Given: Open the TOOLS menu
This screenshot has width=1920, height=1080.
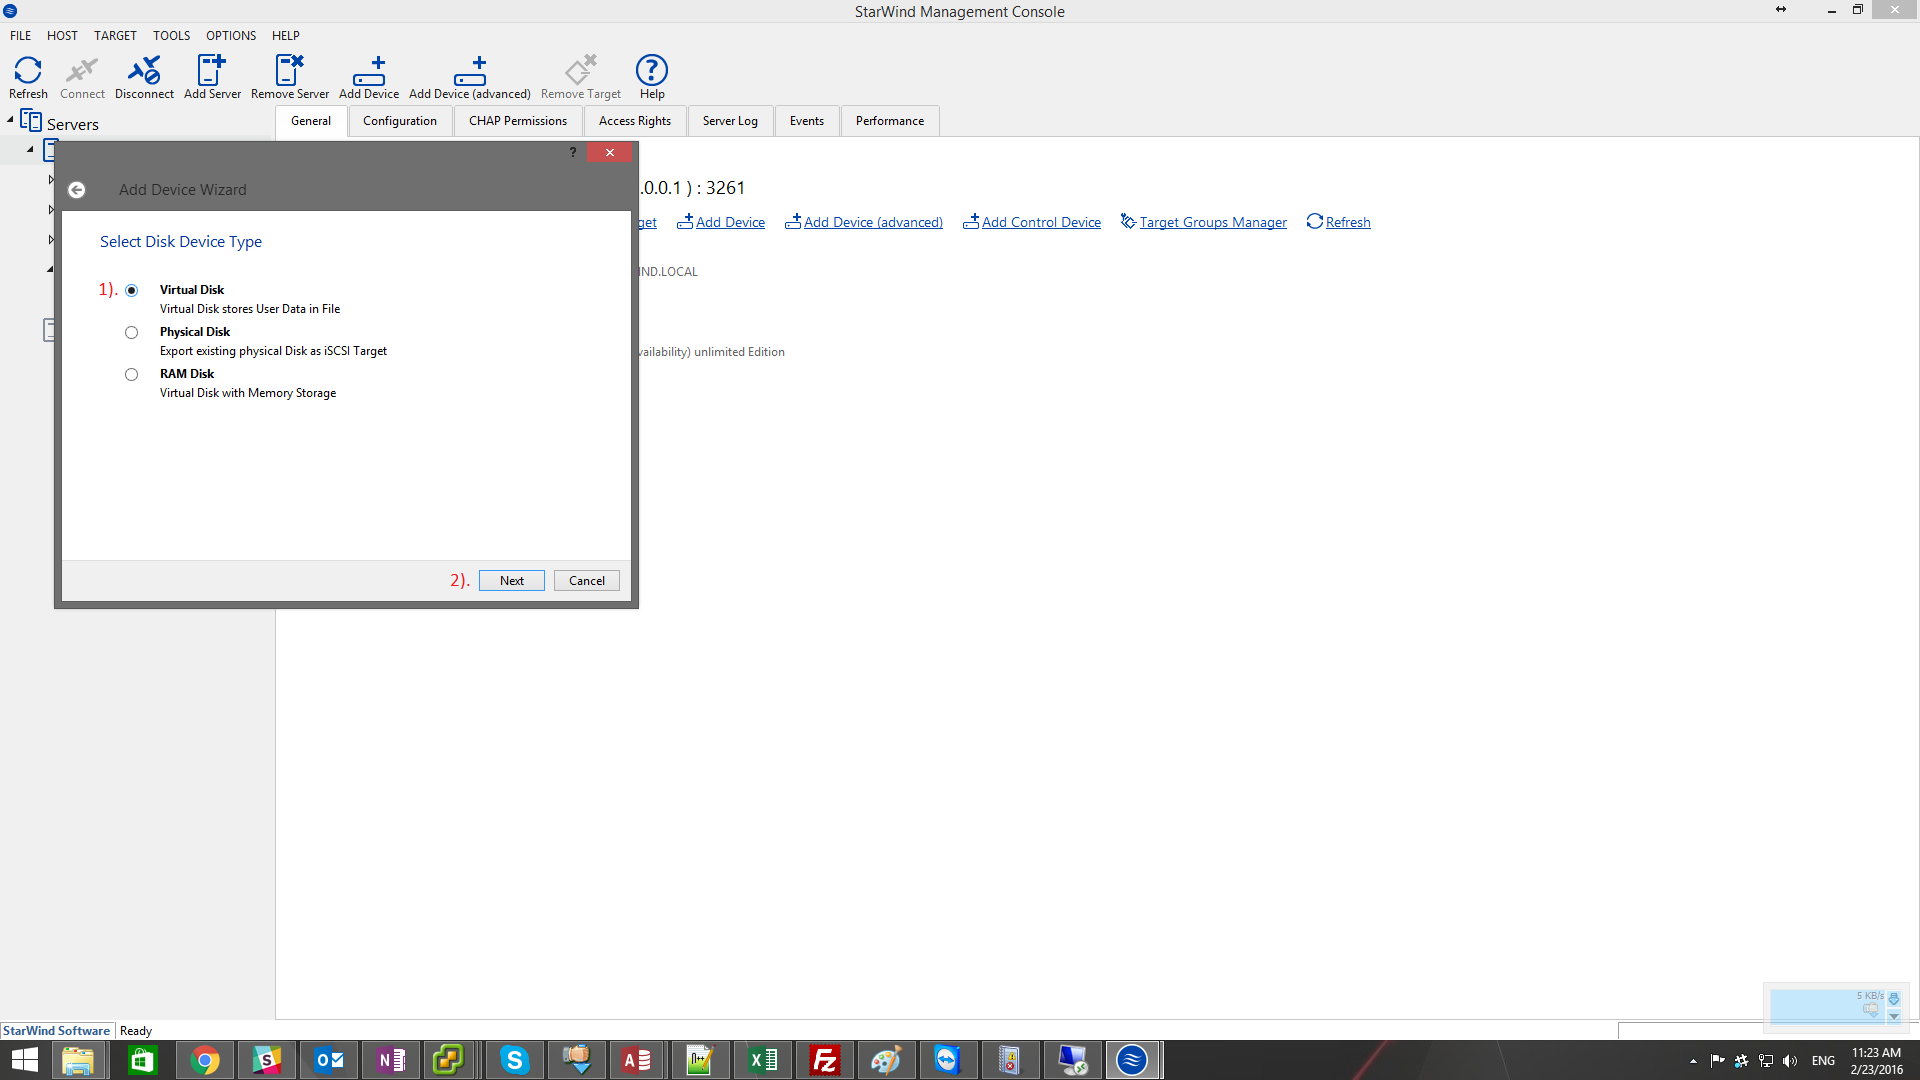Looking at the screenshot, I should pos(171,35).
